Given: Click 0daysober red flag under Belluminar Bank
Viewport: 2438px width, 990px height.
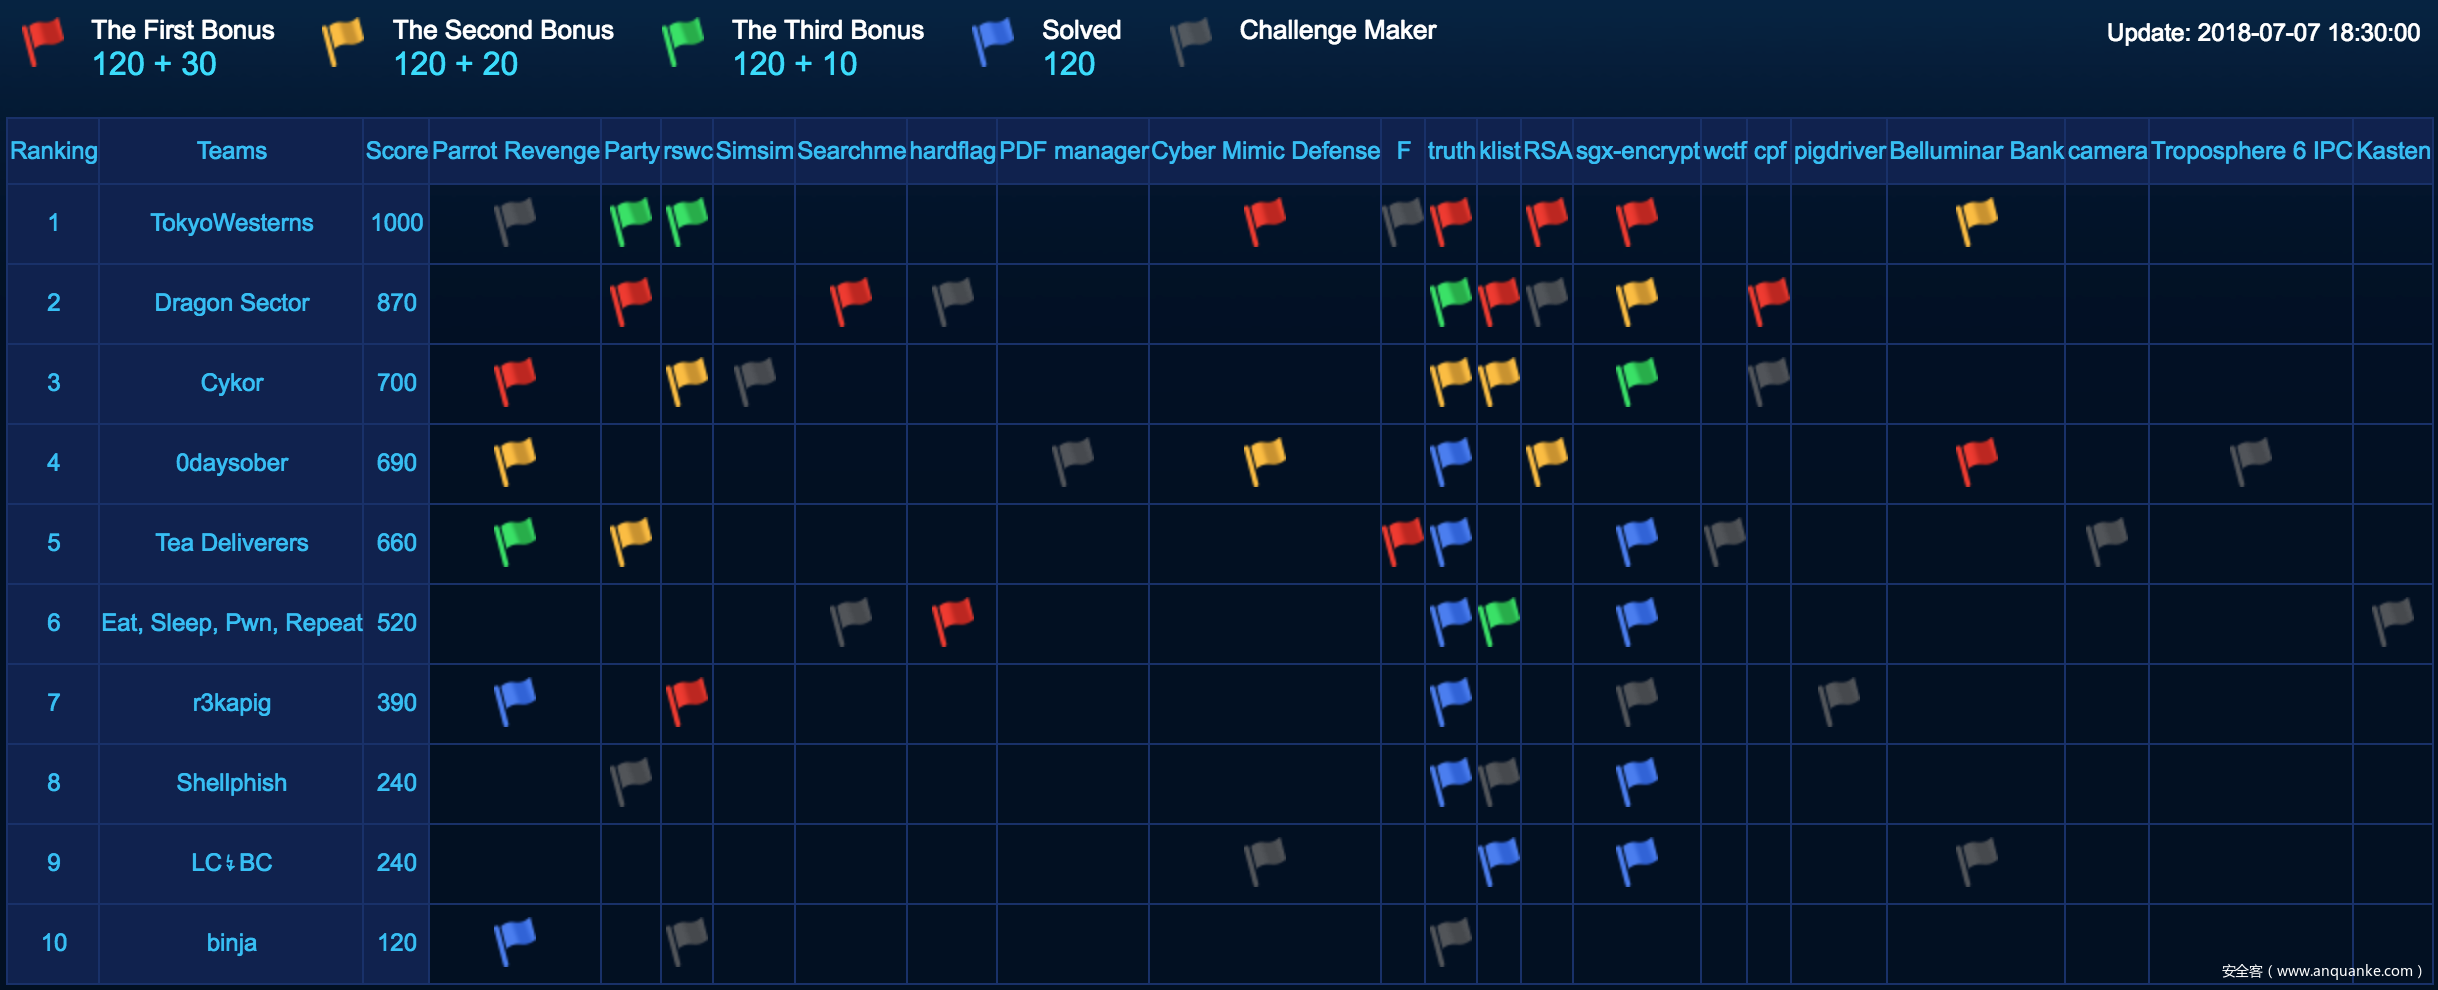Looking at the screenshot, I should tap(1977, 462).
